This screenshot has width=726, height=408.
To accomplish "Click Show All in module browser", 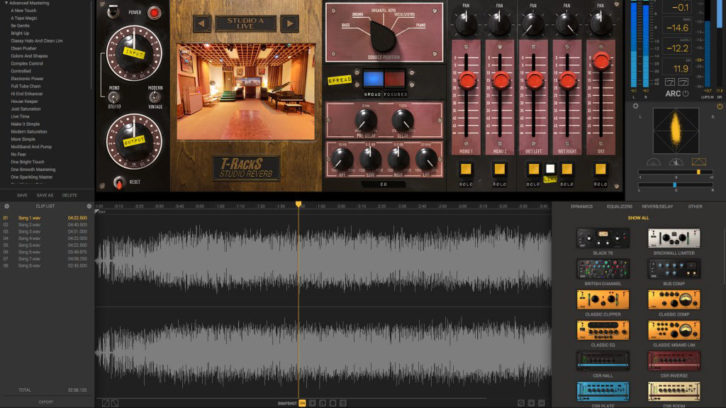I will click(638, 218).
